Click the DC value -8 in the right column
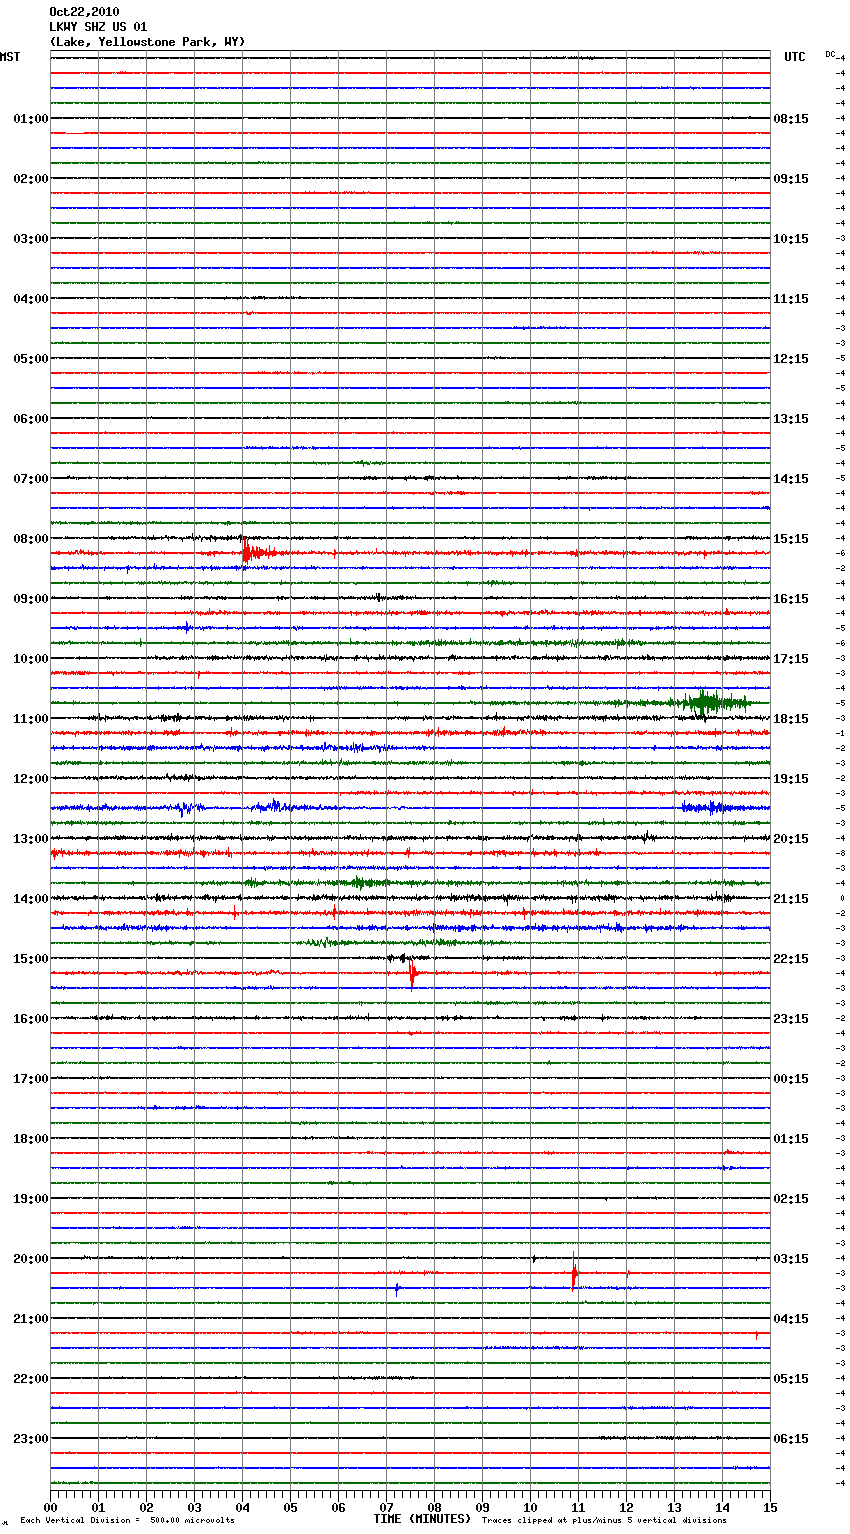Screen dimensions: 850x1534 [841, 853]
